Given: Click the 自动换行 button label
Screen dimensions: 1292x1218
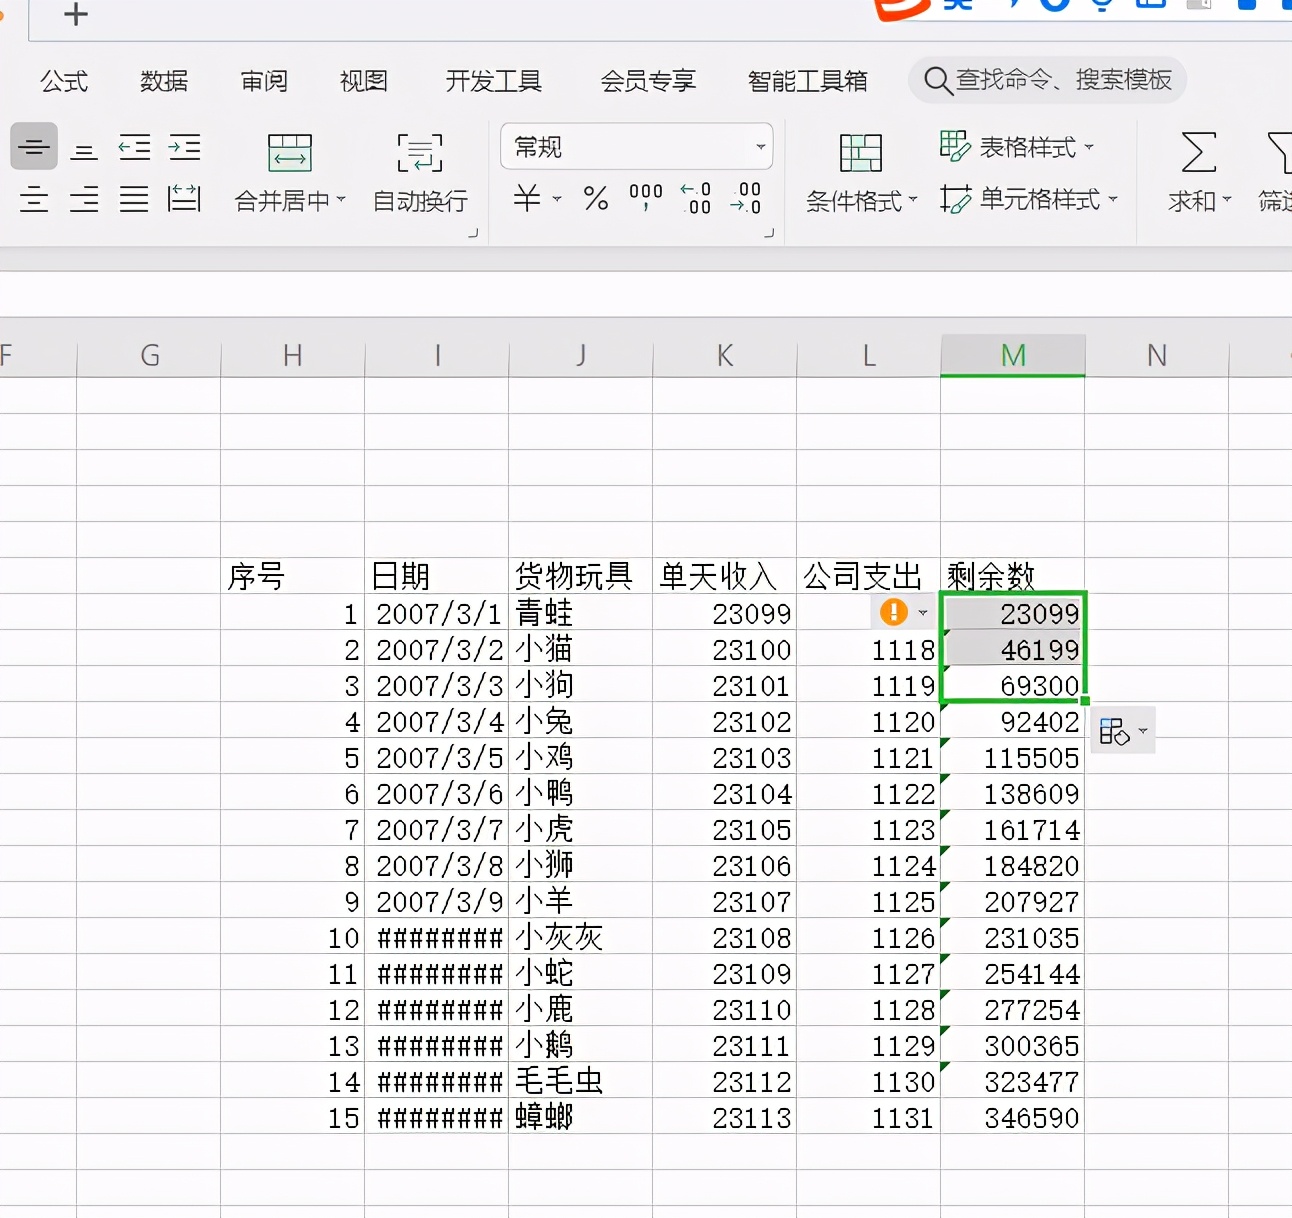Looking at the screenshot, I should [x=420, y=201].
